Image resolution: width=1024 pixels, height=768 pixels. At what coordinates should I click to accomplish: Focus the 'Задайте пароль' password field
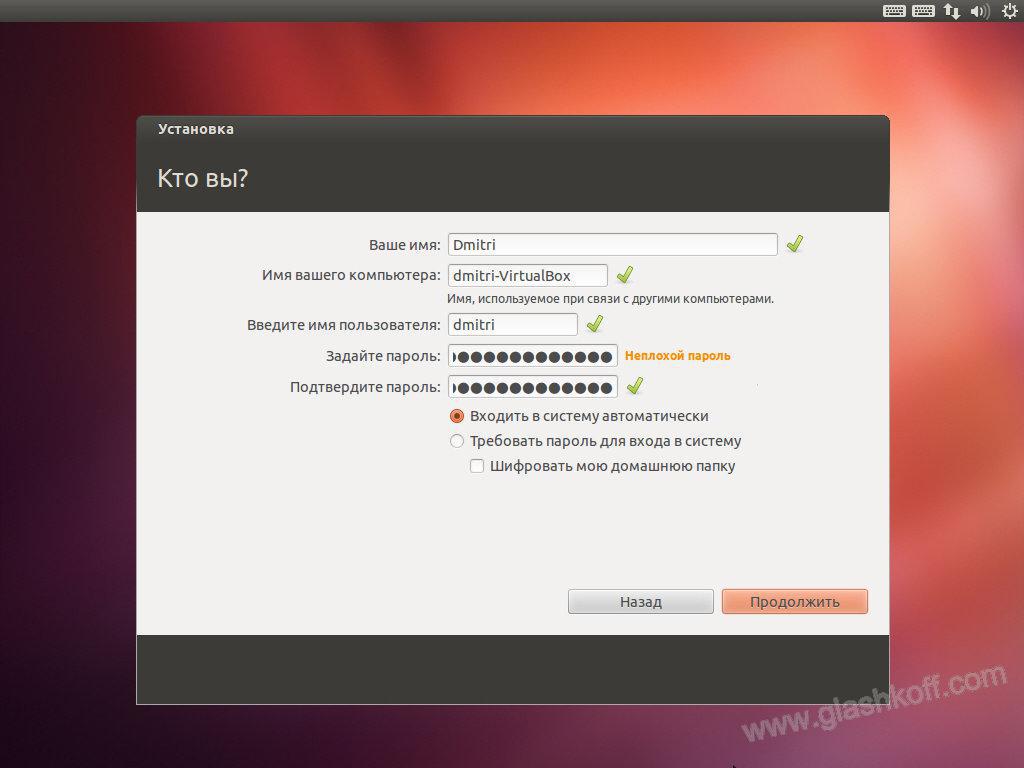point(533,356)
